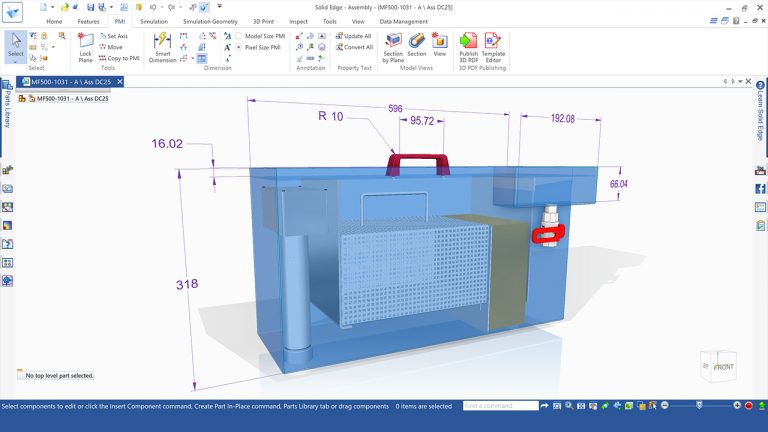Open the Quick Access Toolbar customize dropdown
Screen dimensions: 768x432
coord(221,7)
